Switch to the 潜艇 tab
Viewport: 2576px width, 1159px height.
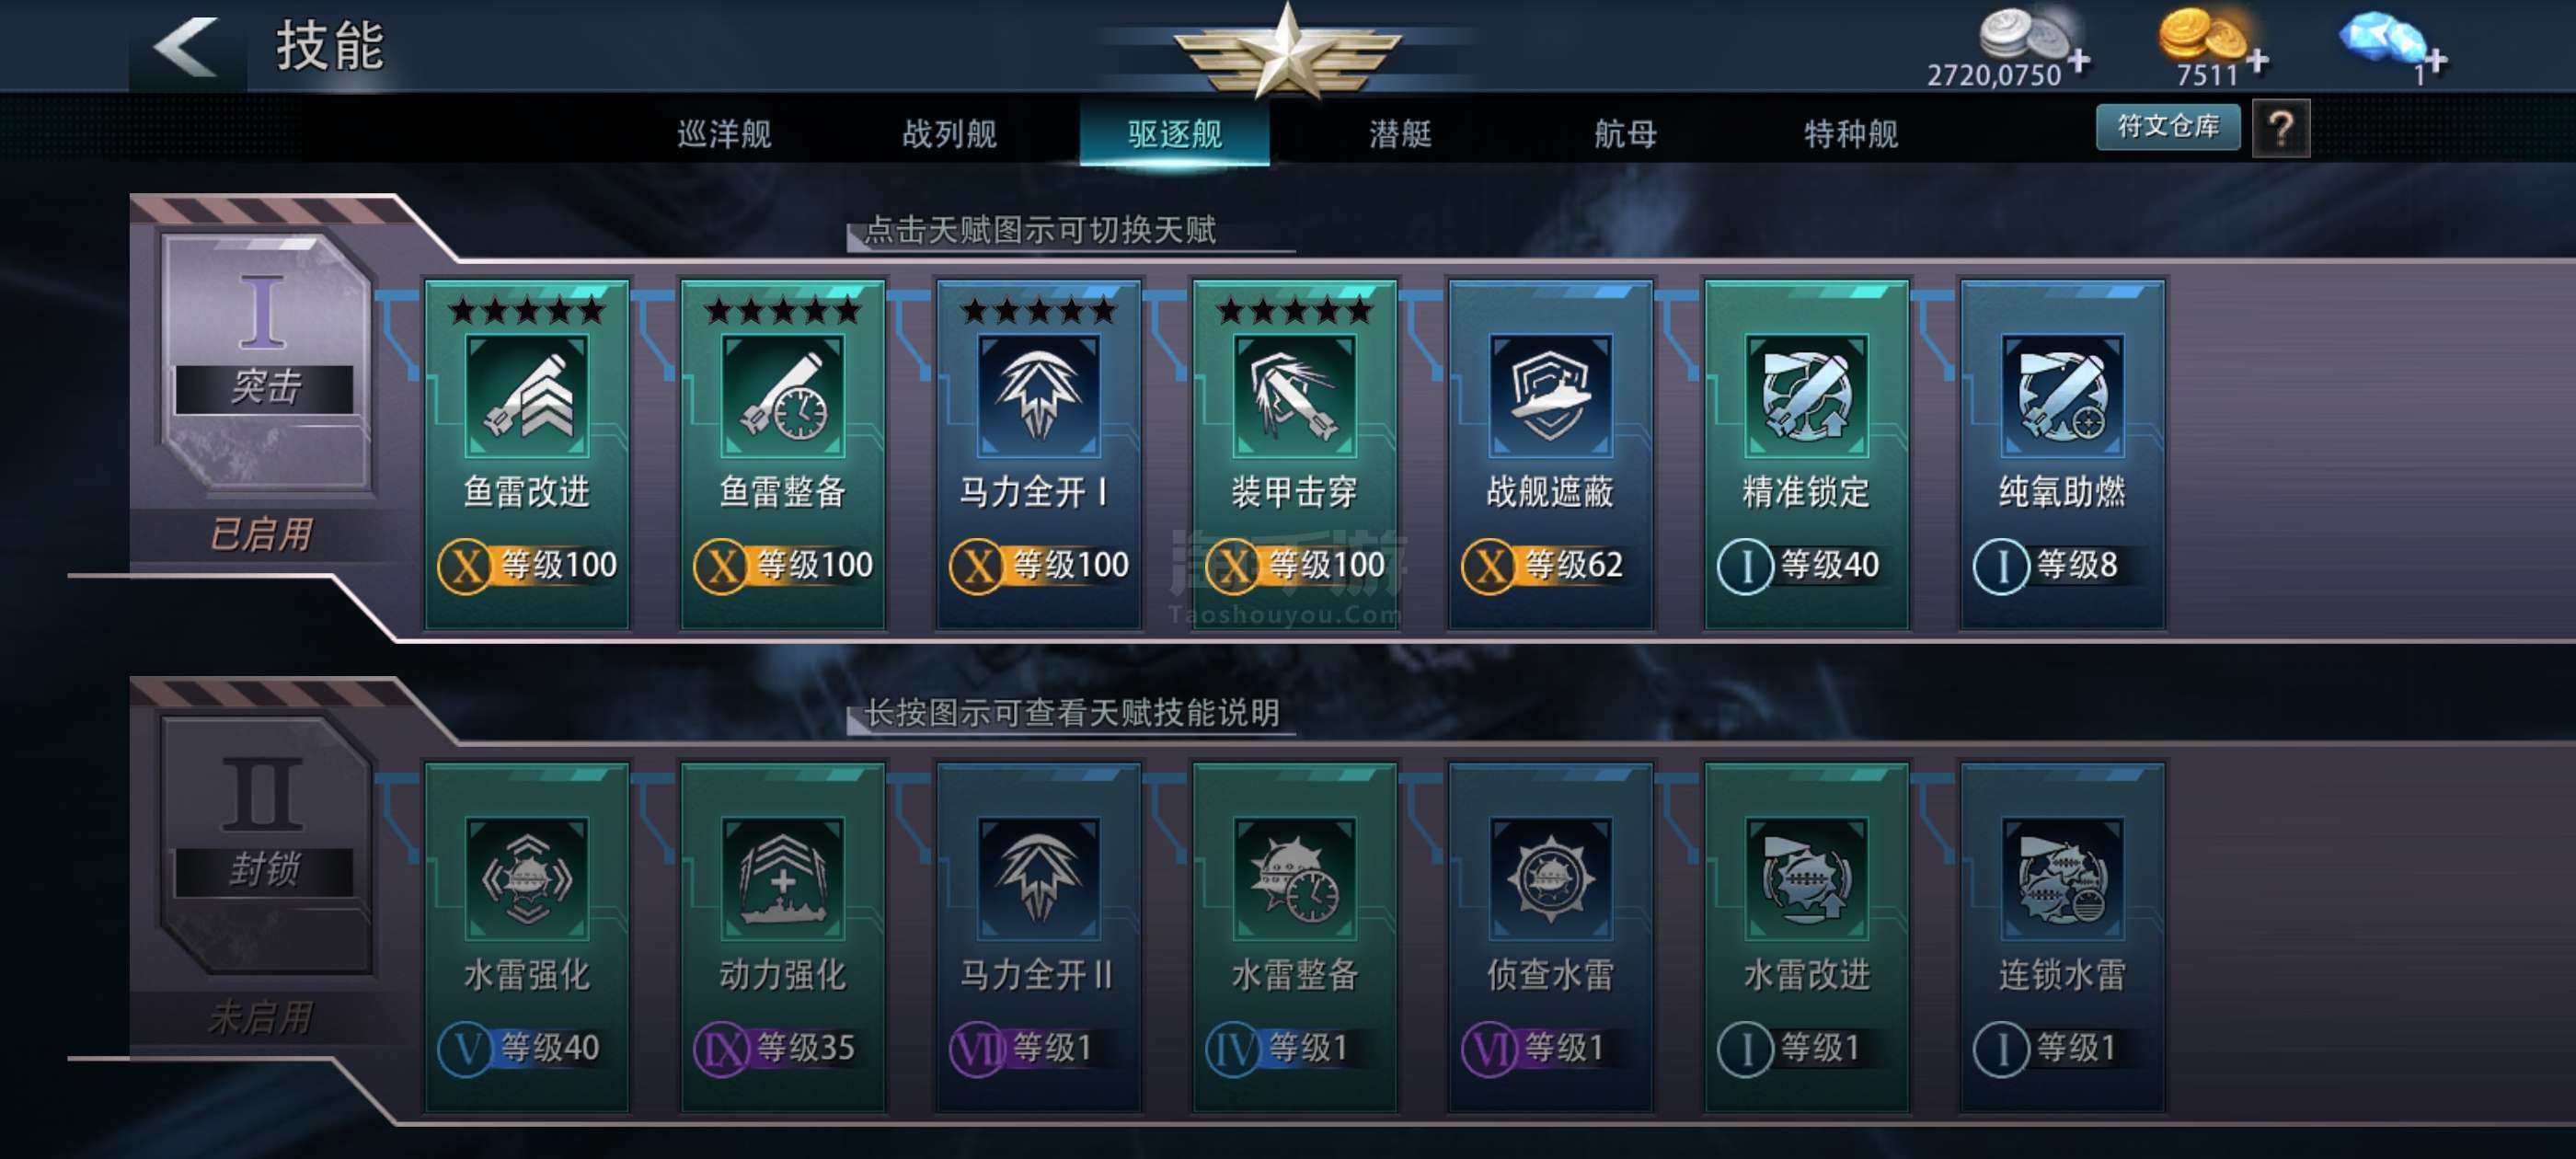[1400, 133]
